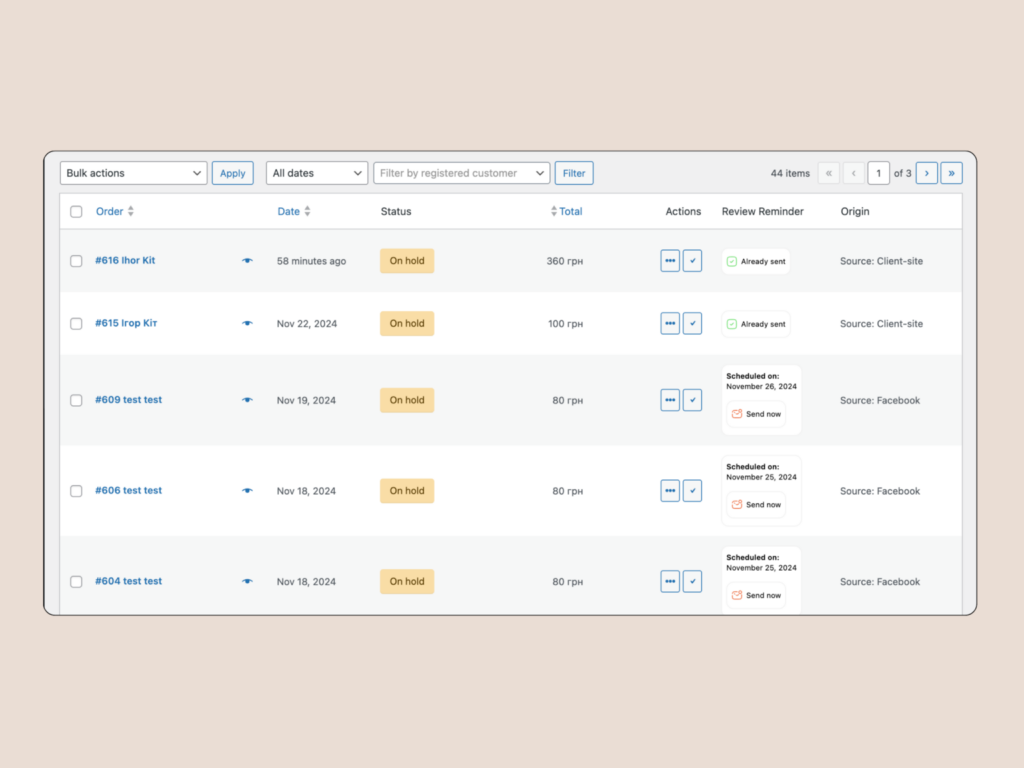
Task: Click the eye preview icon for order #609
Action: [x=247, y=400]
